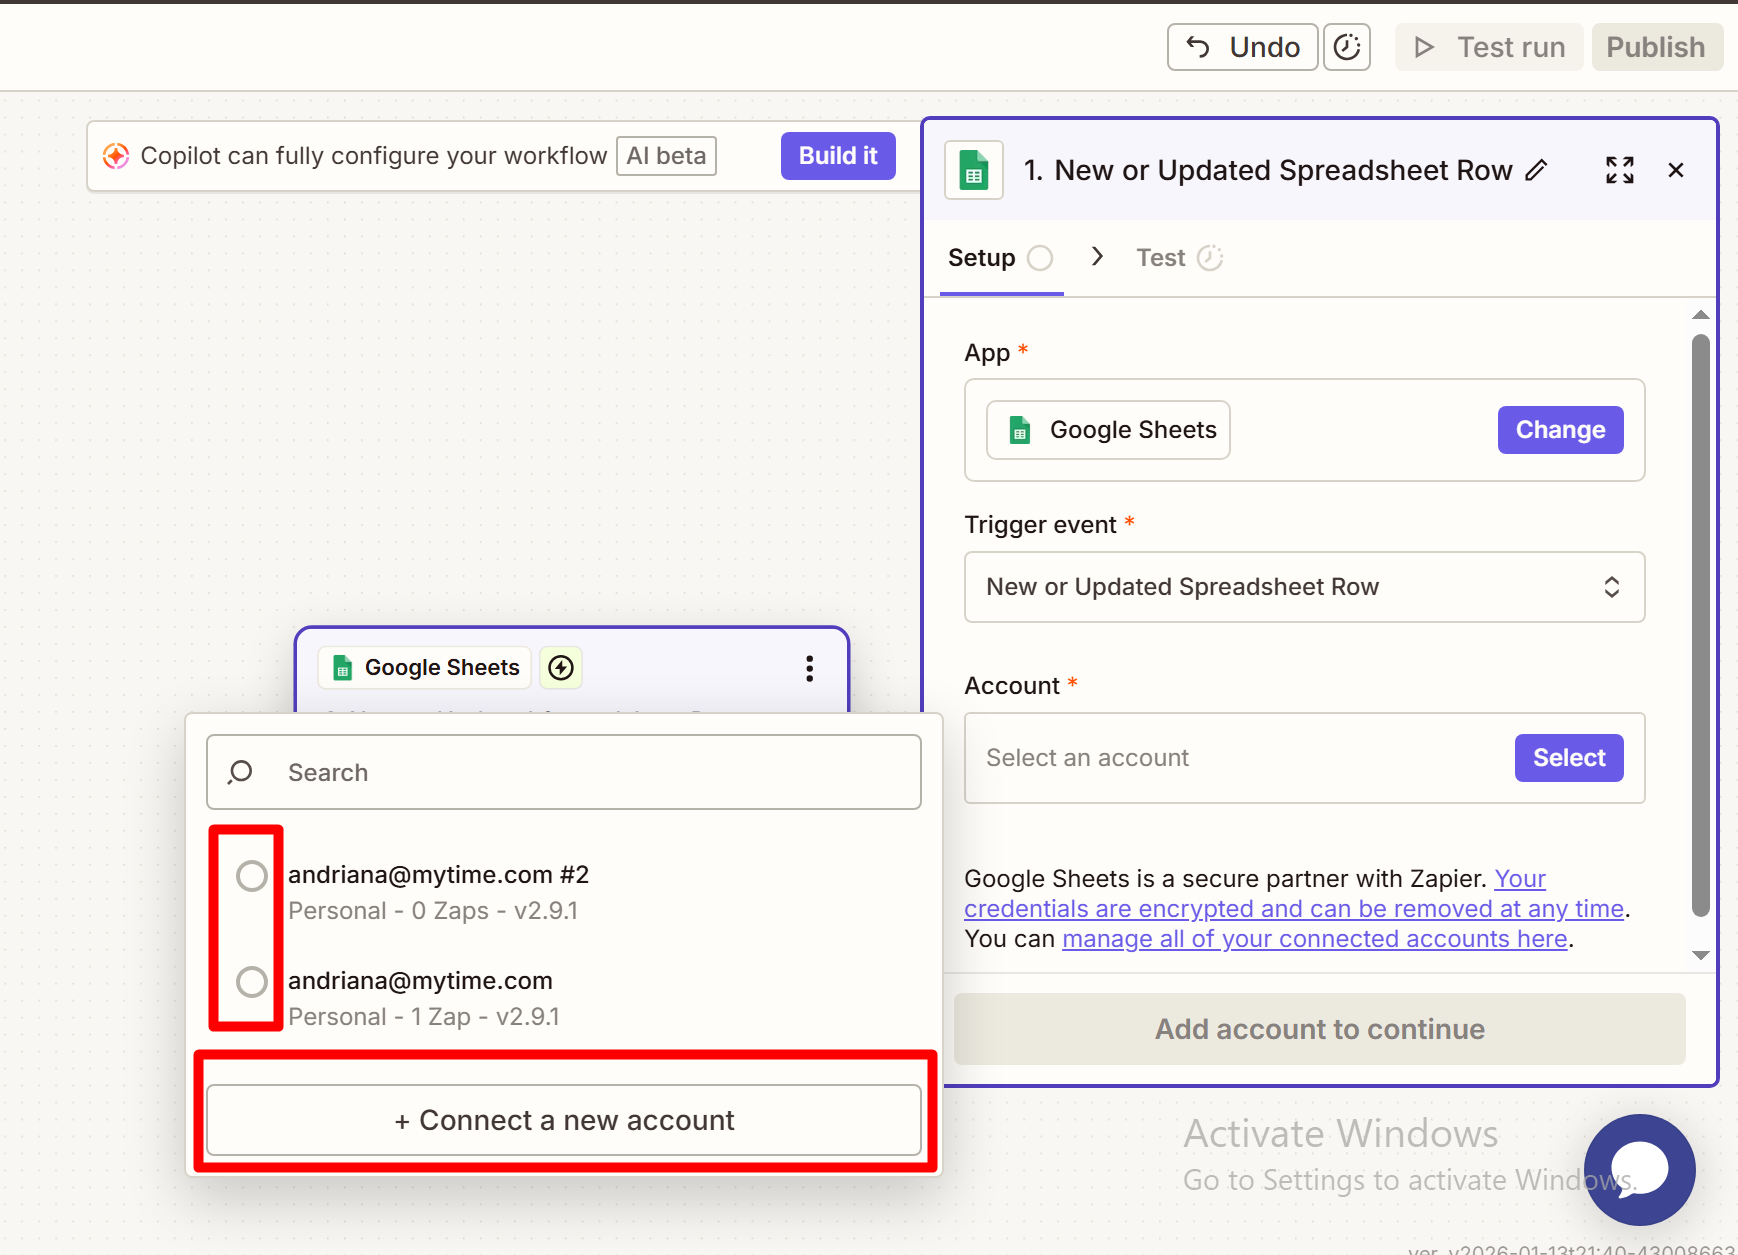Screen dimensions: 1738x1255
Task: Click Add account to continue button
Action: click(1320, 1029)
